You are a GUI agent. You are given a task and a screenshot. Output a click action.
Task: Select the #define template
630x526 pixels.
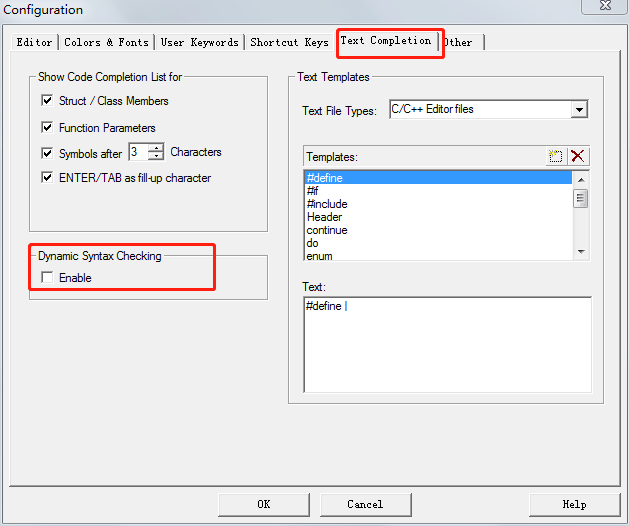(438, 178)
